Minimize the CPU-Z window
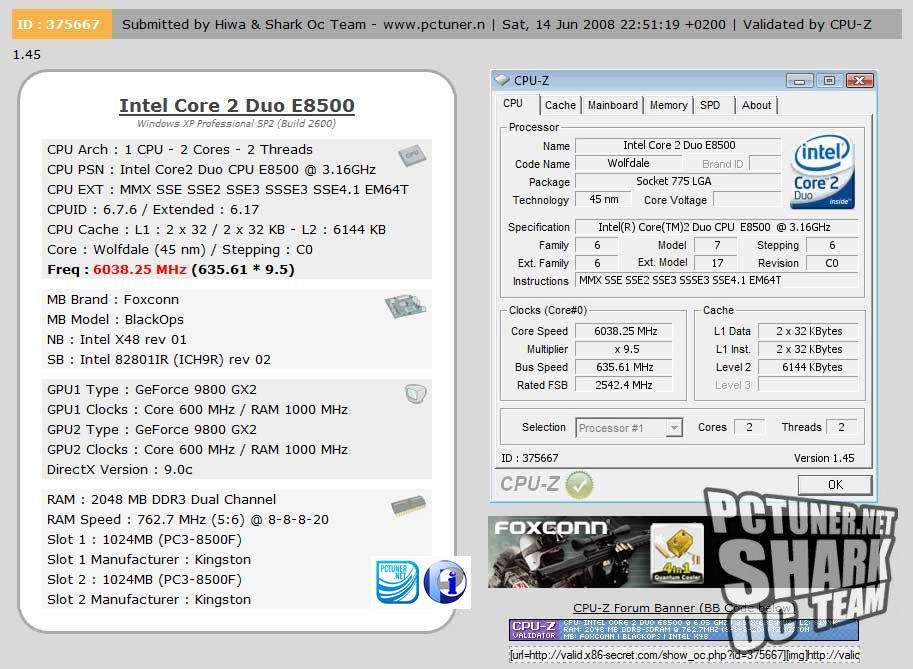This screenshot has width=913, height=669. (x=799, y=81)
